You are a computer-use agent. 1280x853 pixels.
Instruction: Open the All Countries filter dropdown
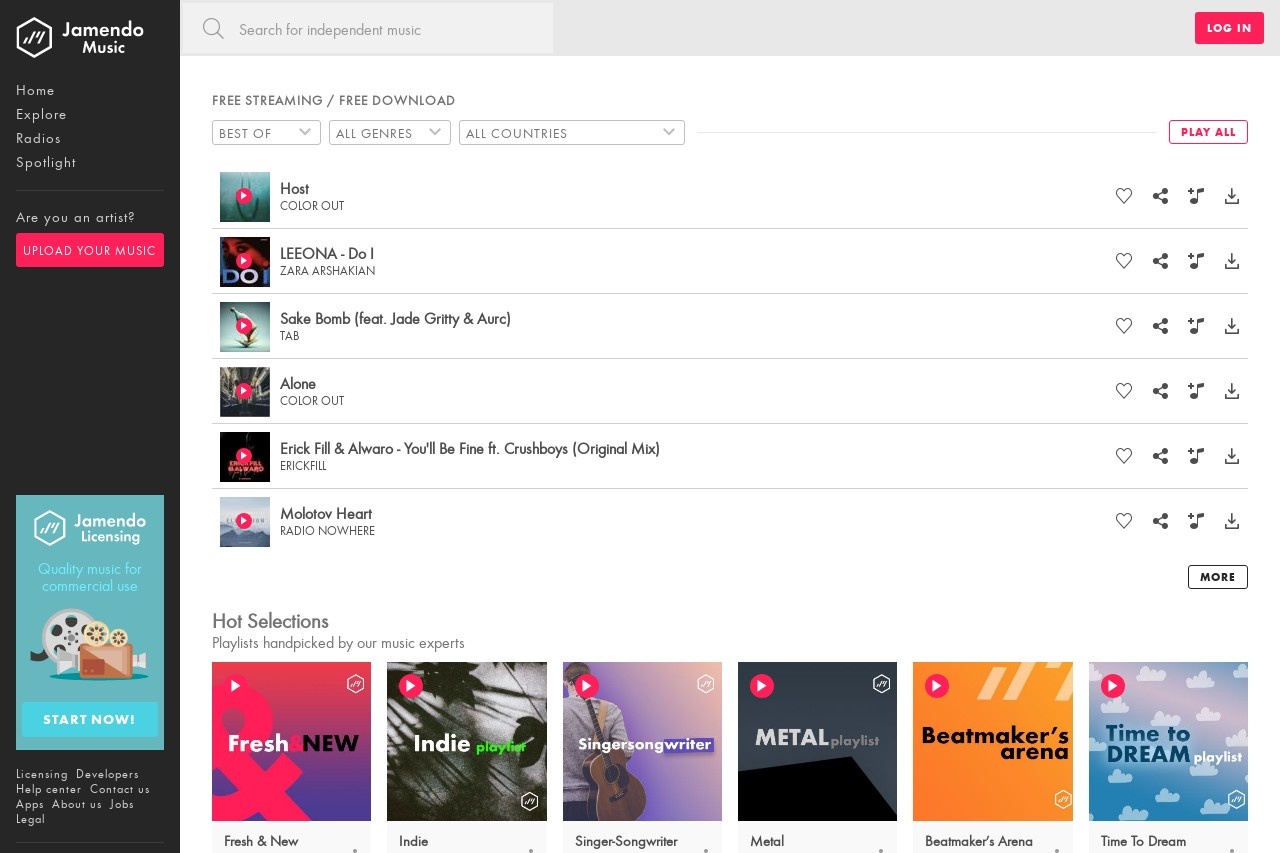coord(571,133)
